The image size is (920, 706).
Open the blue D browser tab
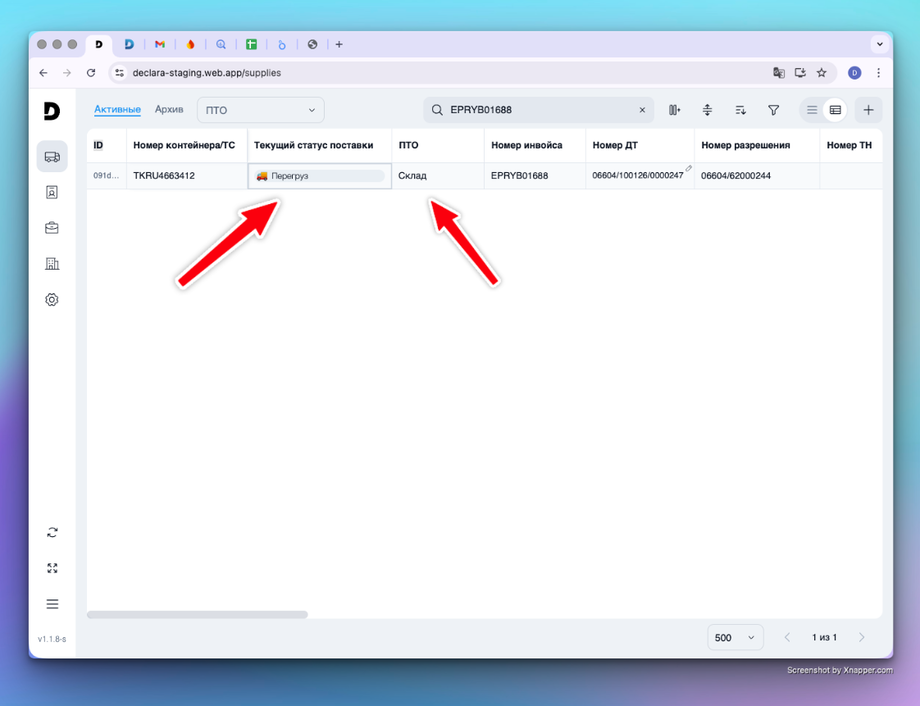(129, 45)
